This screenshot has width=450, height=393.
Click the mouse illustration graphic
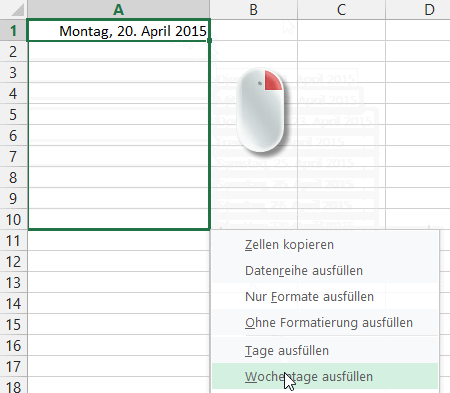pos(261,110)
